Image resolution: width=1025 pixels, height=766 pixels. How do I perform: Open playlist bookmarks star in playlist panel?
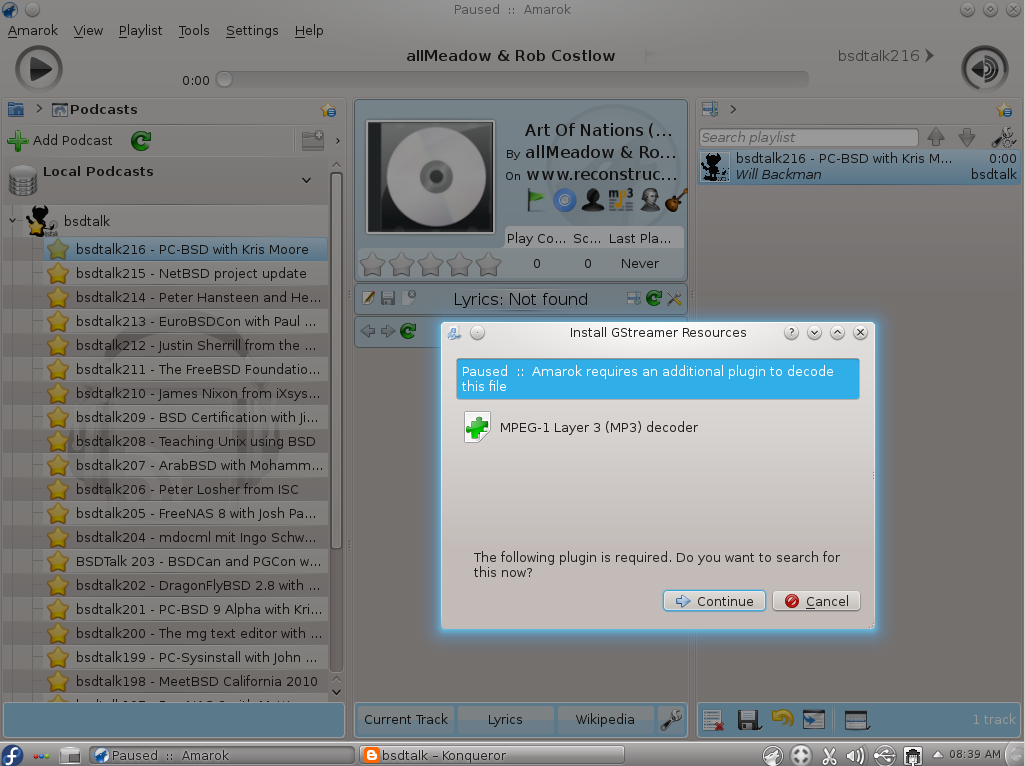pos(1004,110)
